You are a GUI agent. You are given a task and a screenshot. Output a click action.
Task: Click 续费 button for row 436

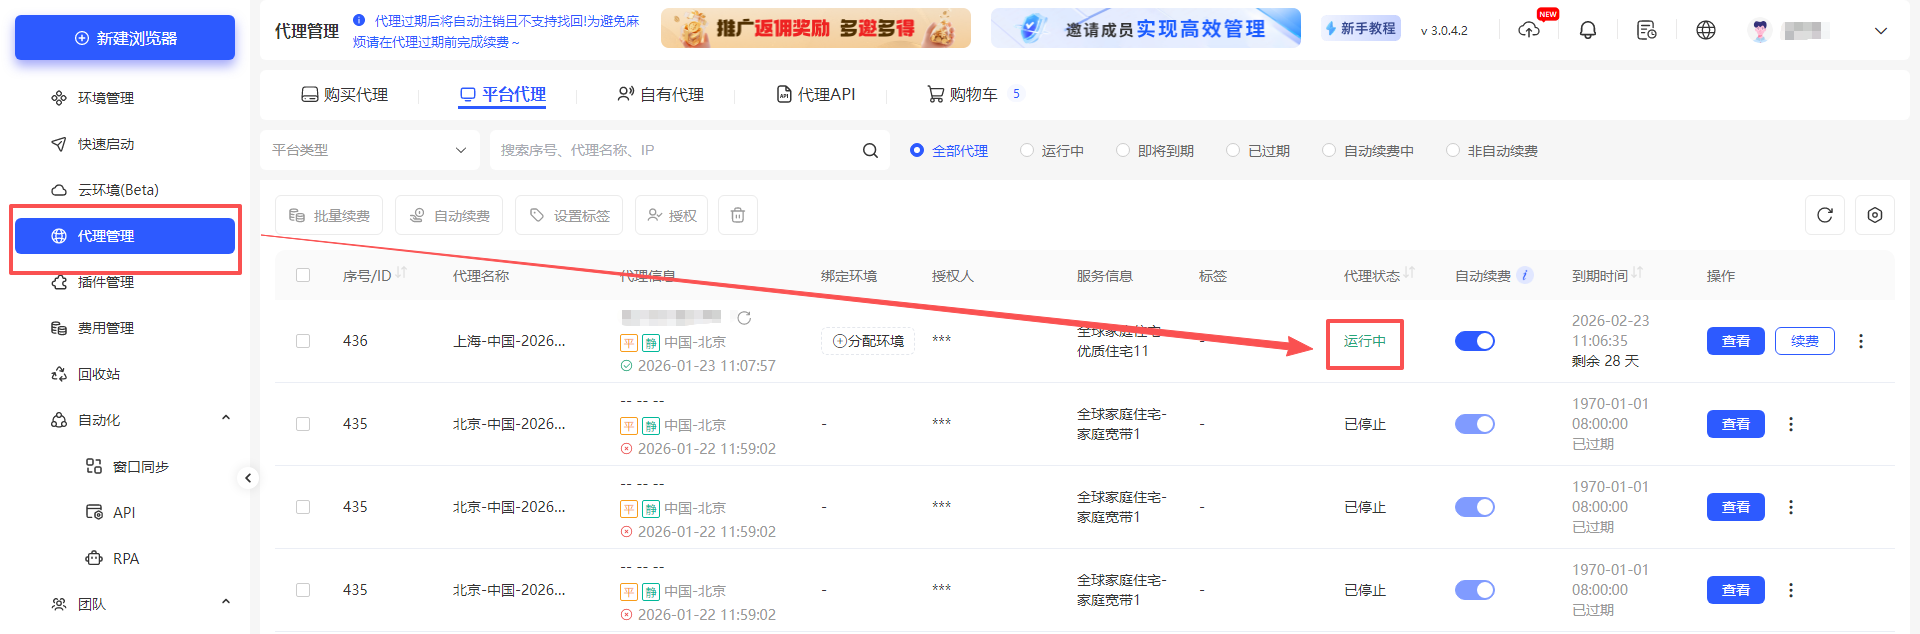pyautogui.click(x=1805, y=341)
